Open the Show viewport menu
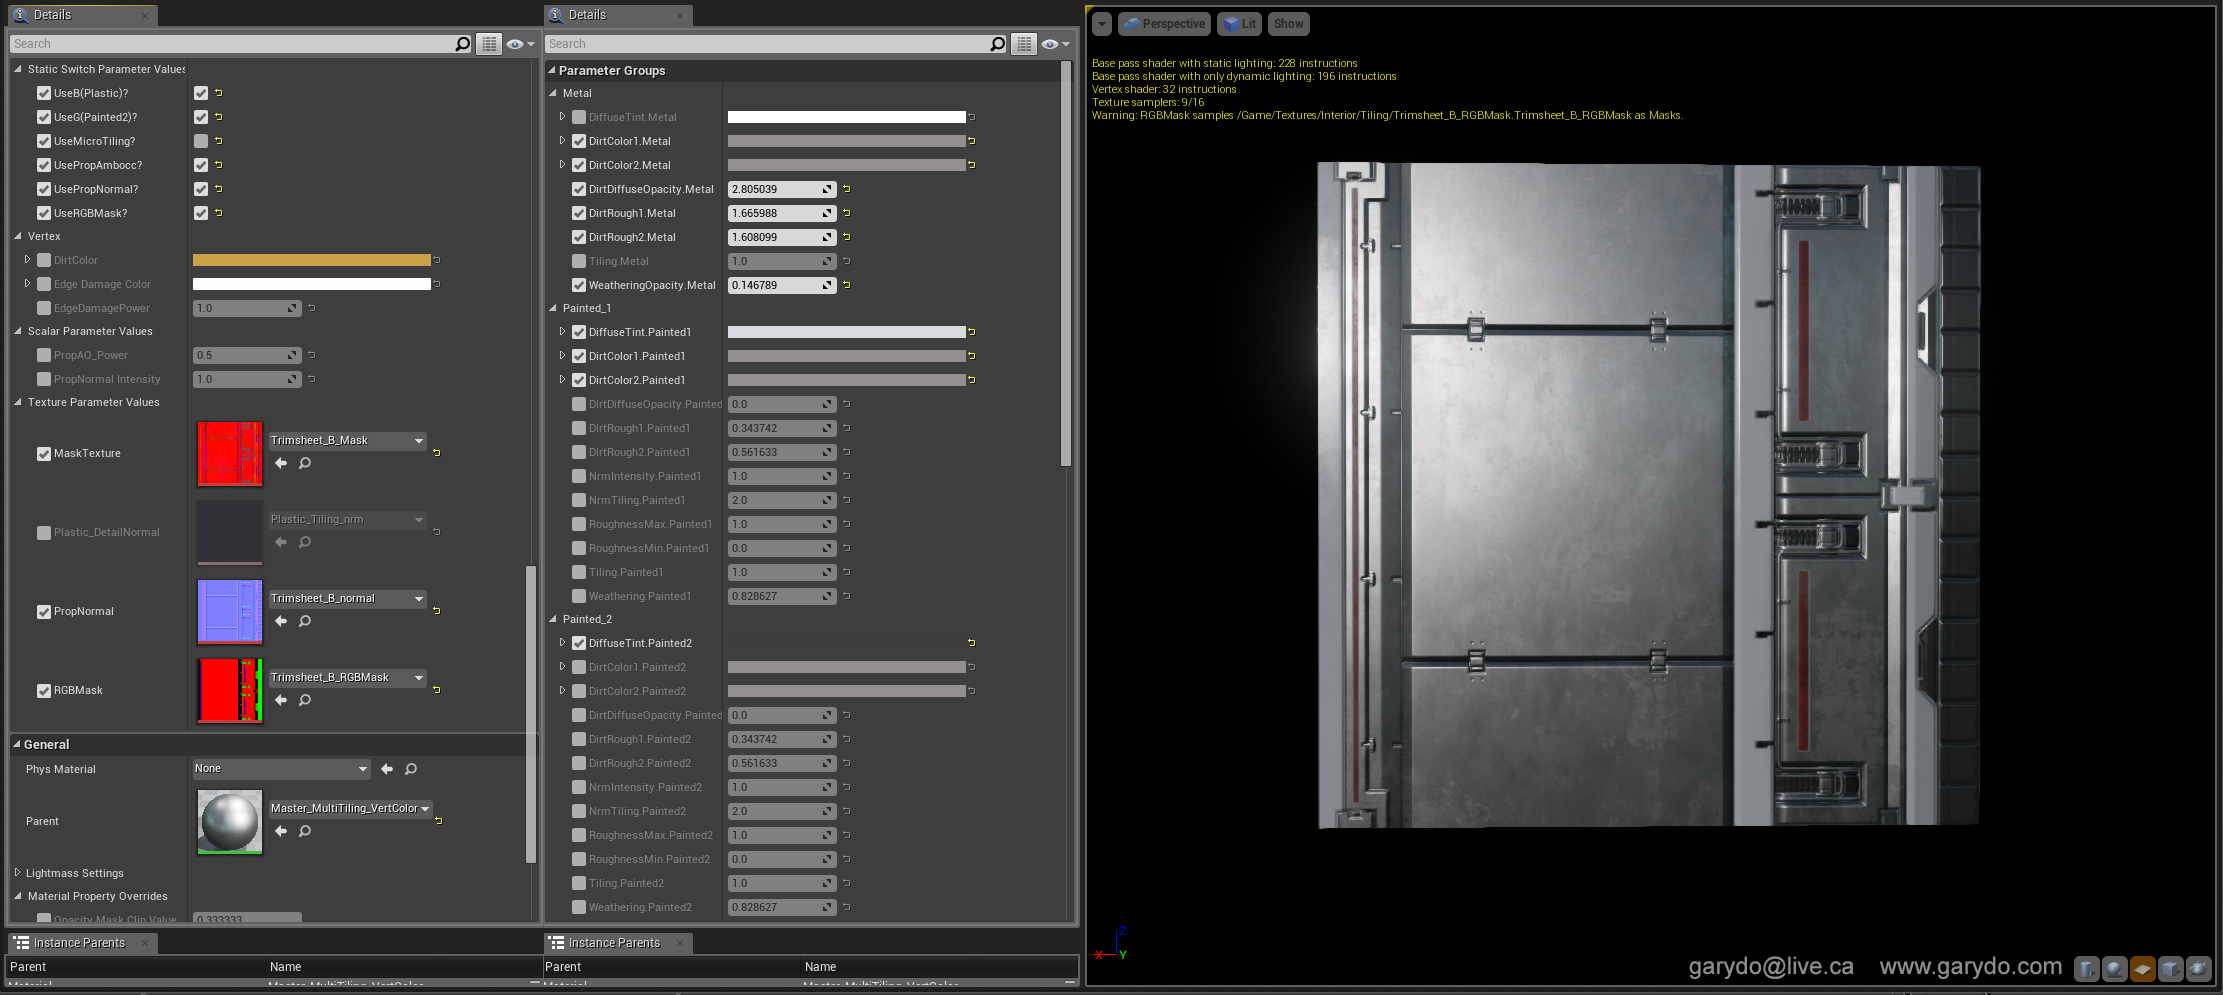Viewport: 2223px width, 995px height. coord(1289,24)
